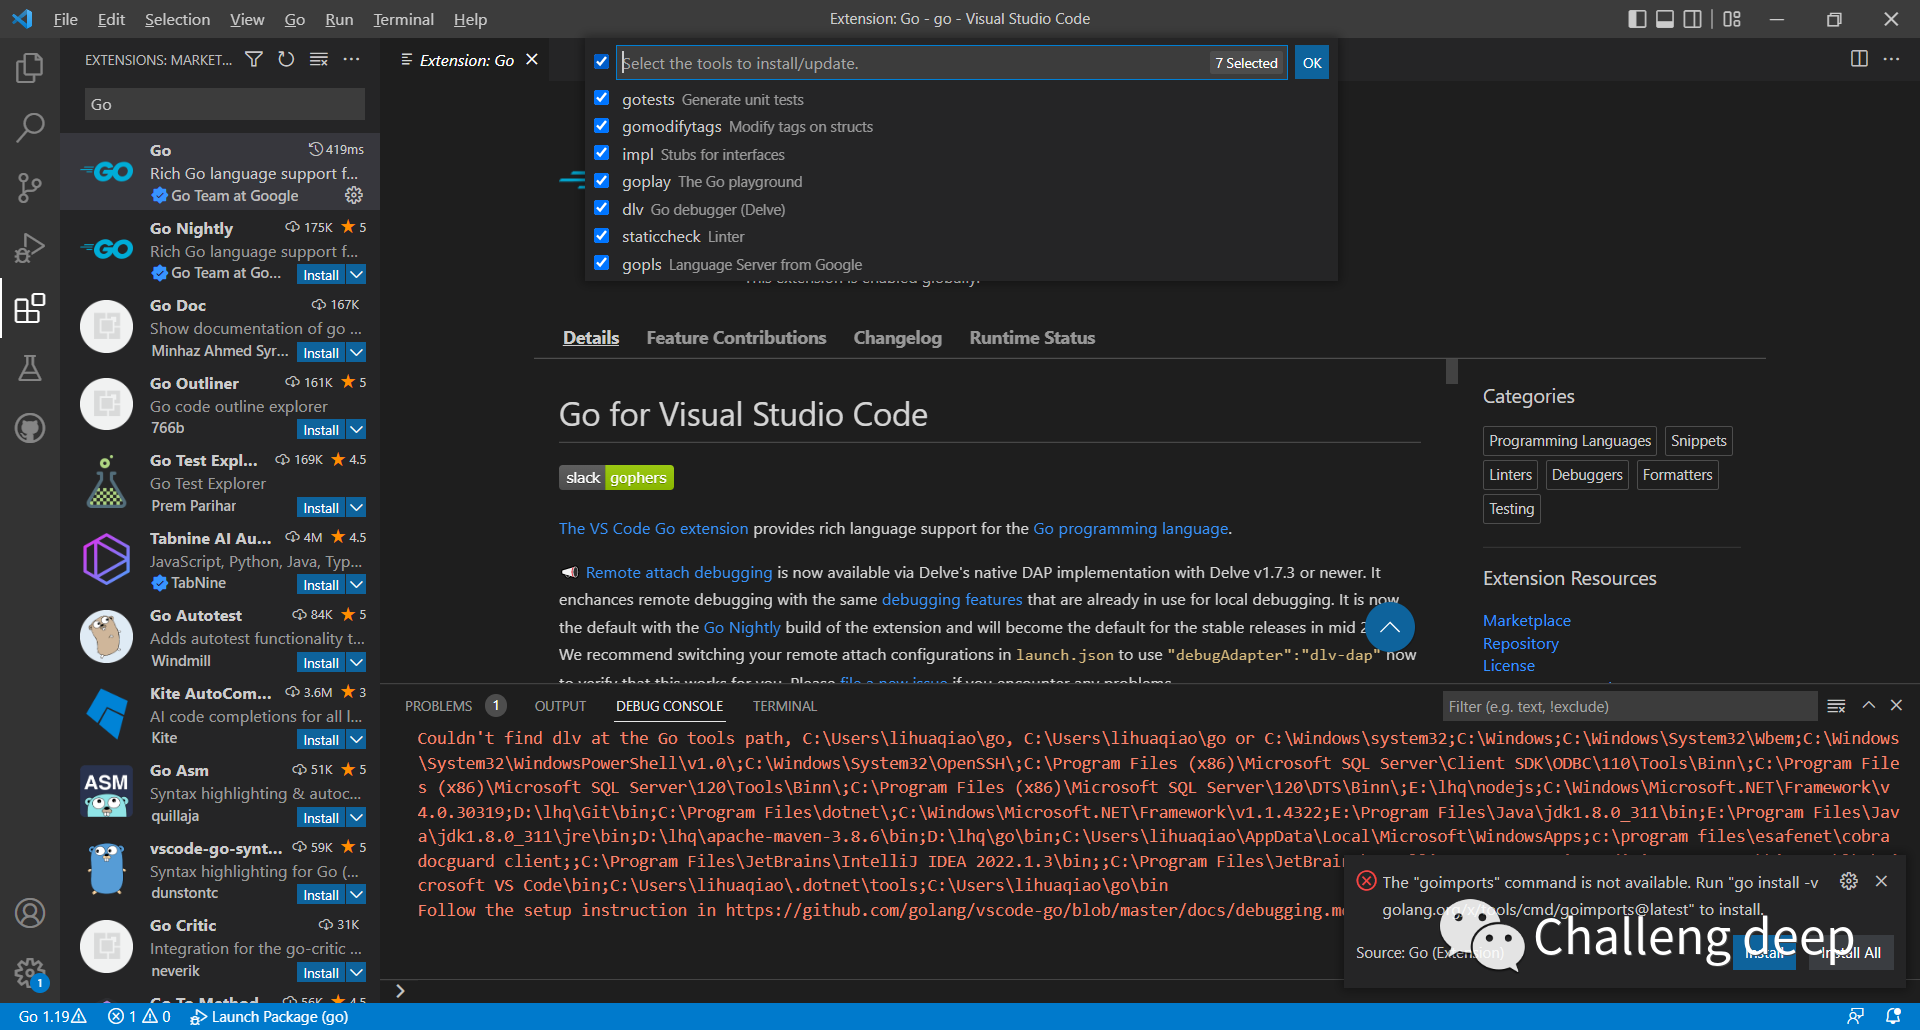Viewport: 1920px width, 1030px height.
Task: Open editor more actions menu
Action: pos(1891,59)
